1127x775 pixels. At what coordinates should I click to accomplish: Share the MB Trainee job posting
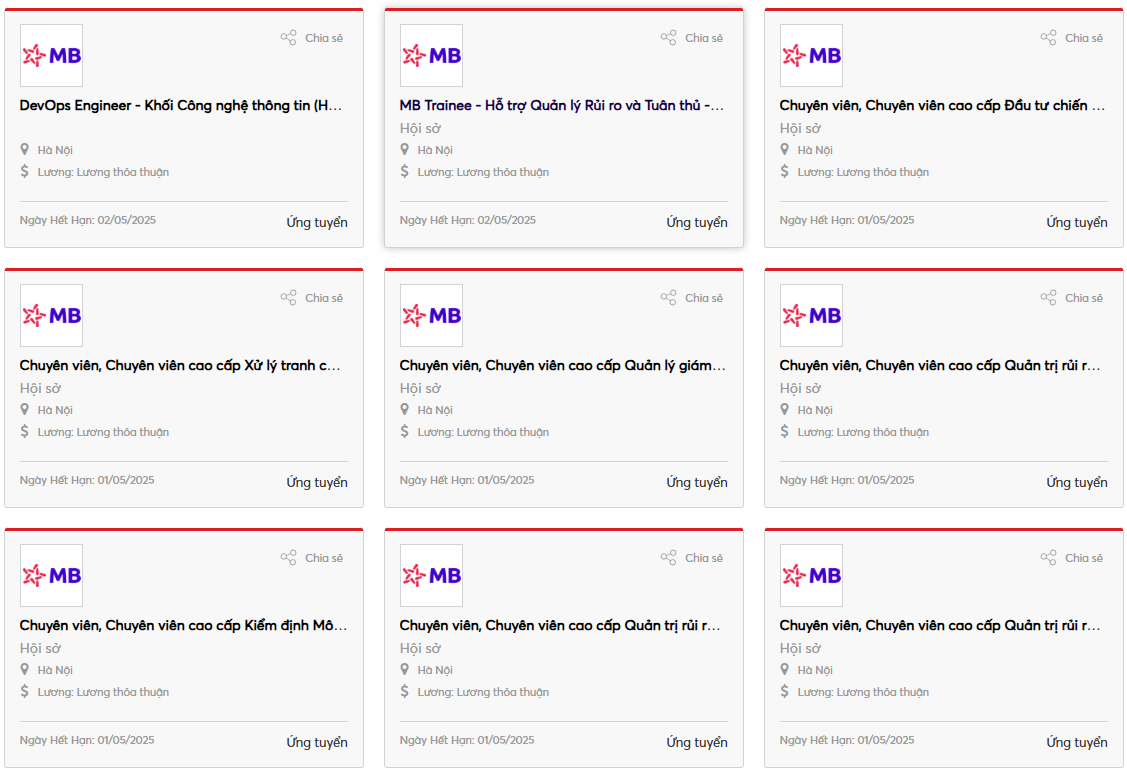click(669, 38)
